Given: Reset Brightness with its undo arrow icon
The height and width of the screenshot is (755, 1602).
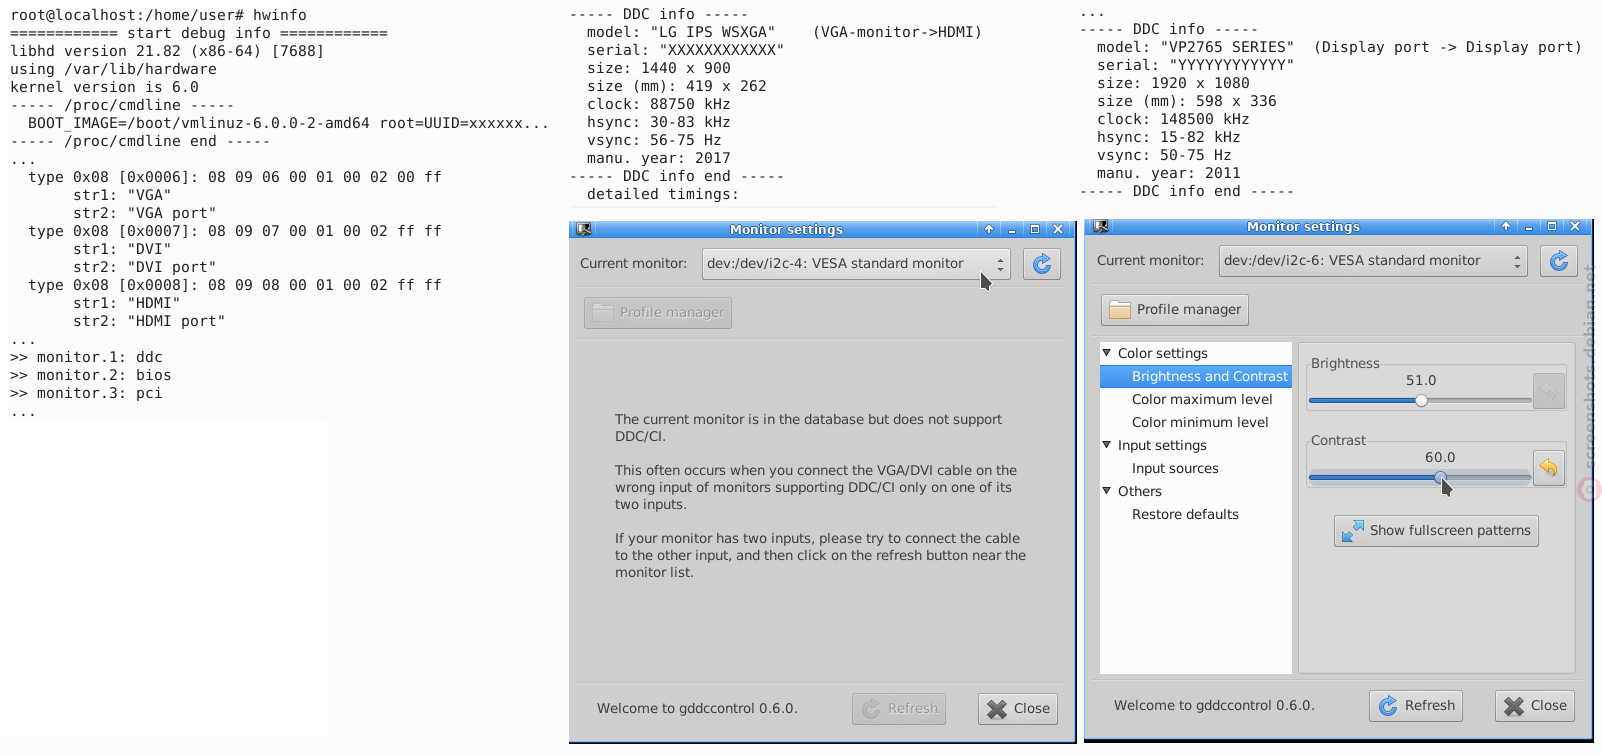Looking at the screenshot, I should (x=1548, y=390).
